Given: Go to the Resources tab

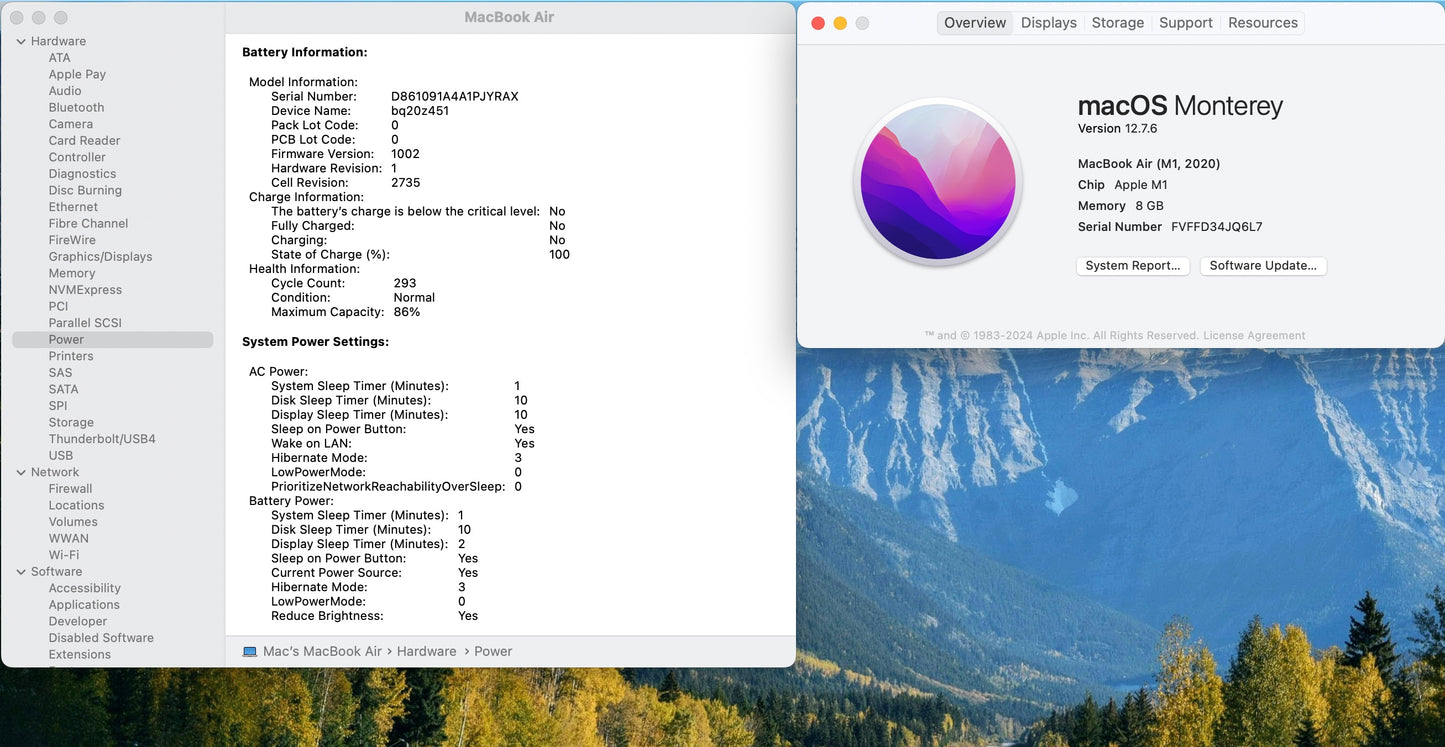Looking at the screenshot, I should click(1262, 23).
